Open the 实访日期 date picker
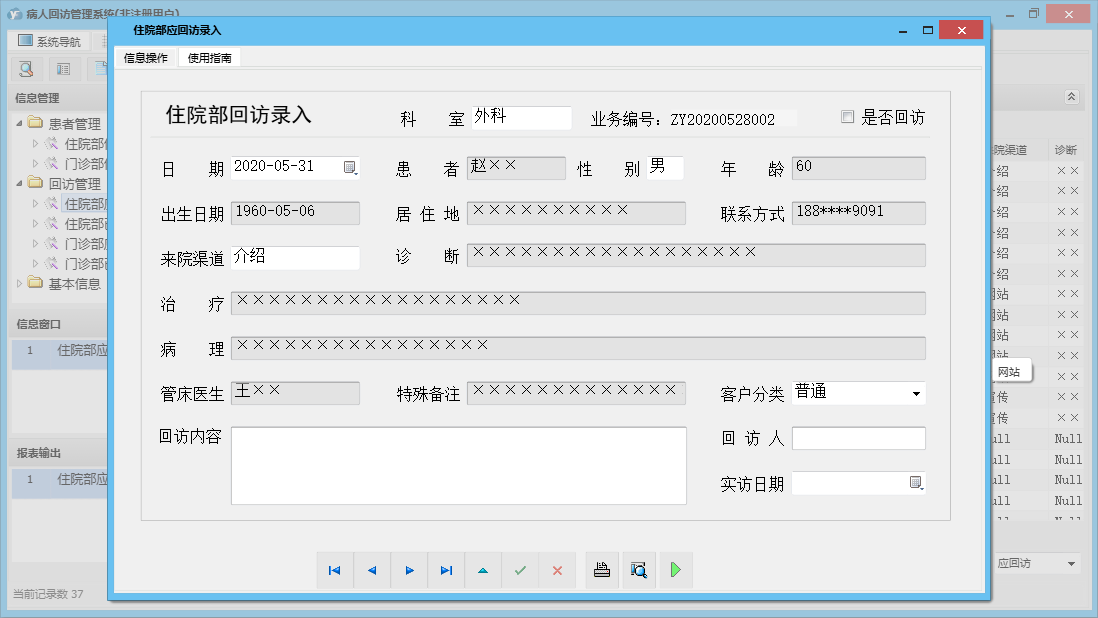The width and height of the screenshot is (1098, 618). [x=916, y=484]
